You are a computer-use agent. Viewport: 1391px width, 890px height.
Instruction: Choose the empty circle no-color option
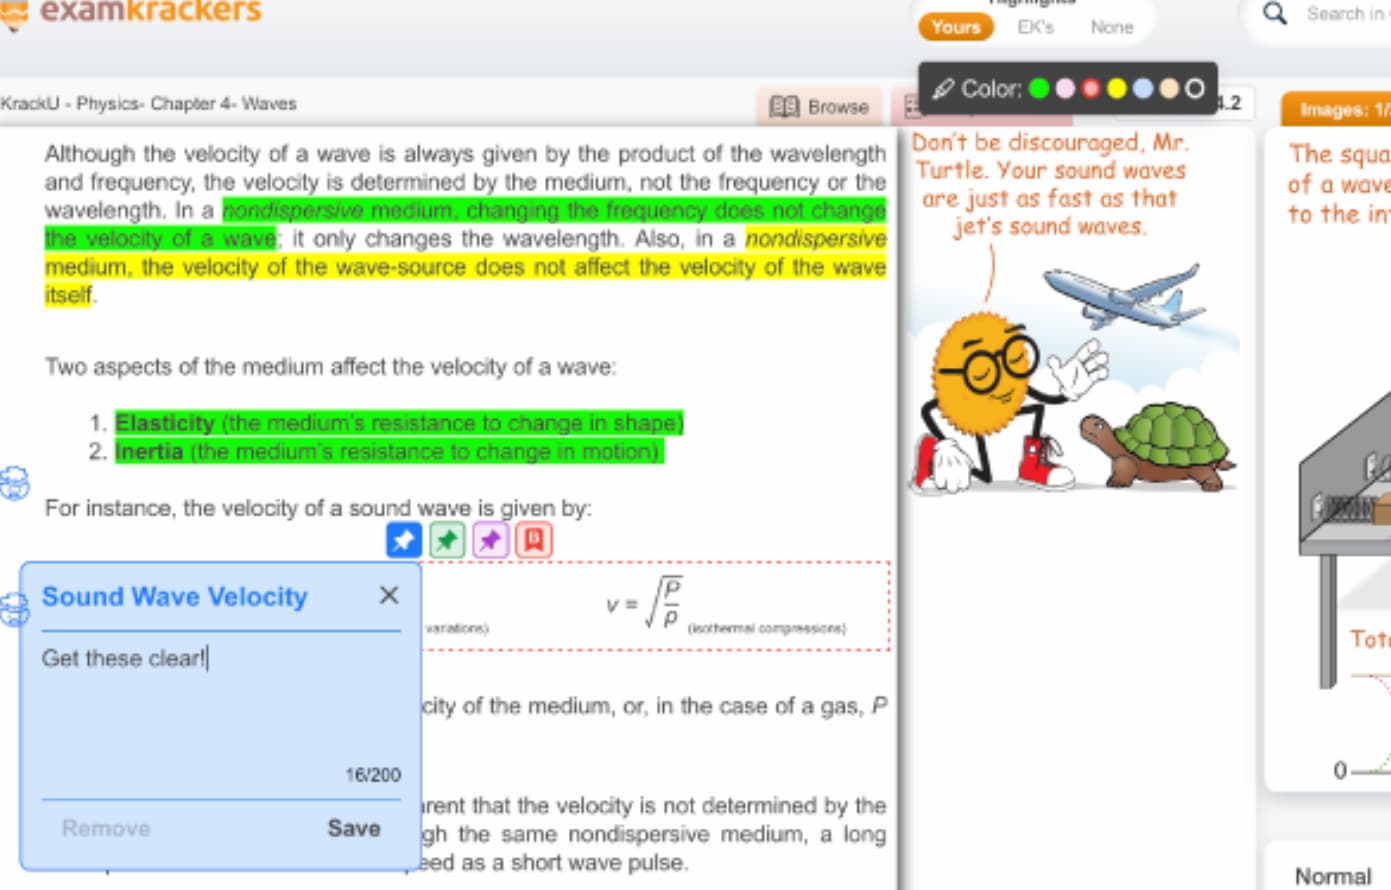coord(1195,89)
